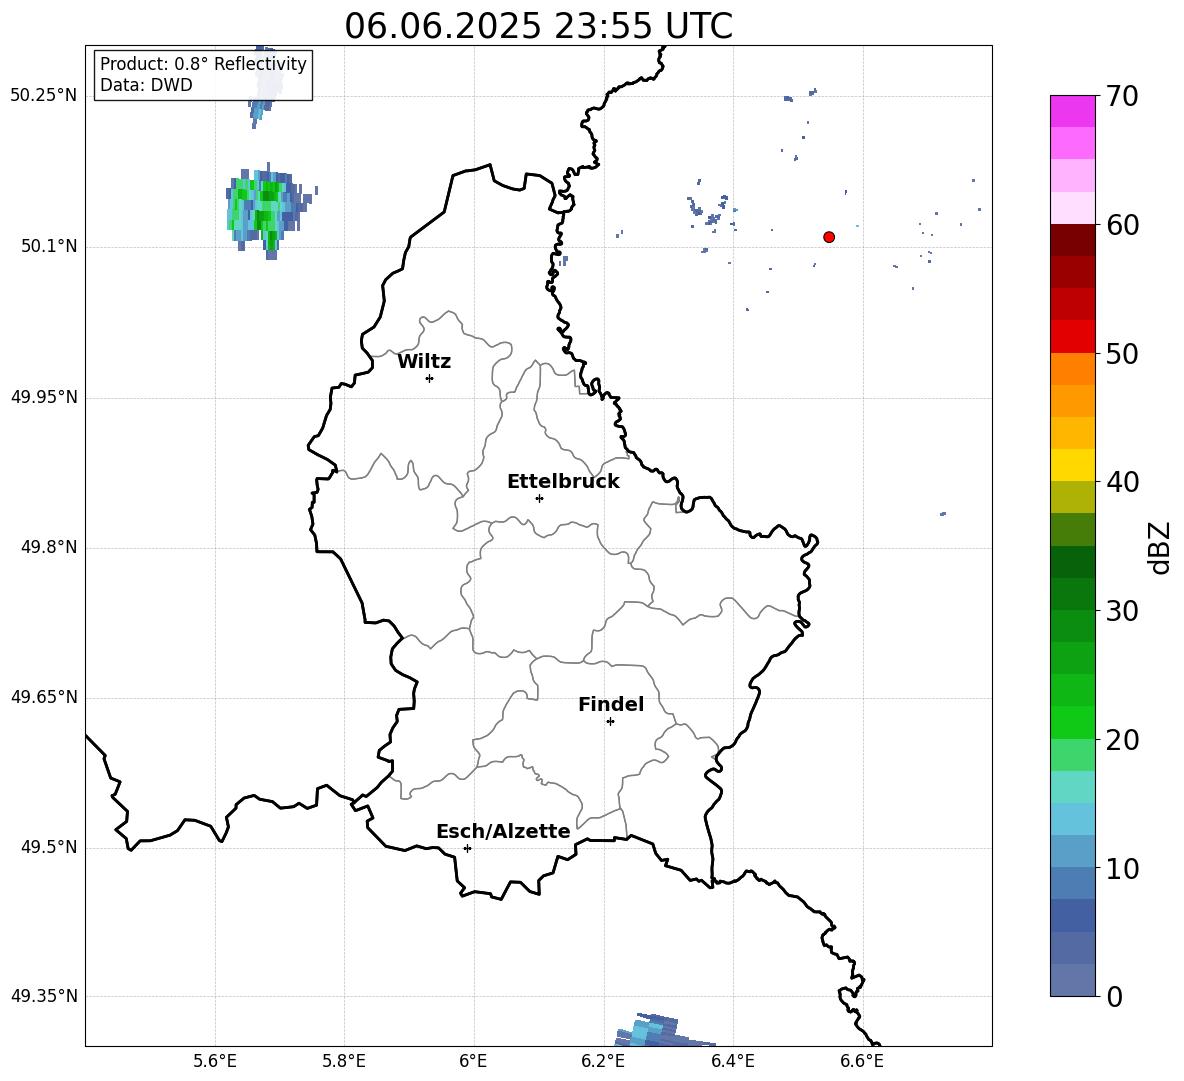Click the Ettelbruck cross marker
This screenshot has width=1184, height=1081.
tap(539, 498)
